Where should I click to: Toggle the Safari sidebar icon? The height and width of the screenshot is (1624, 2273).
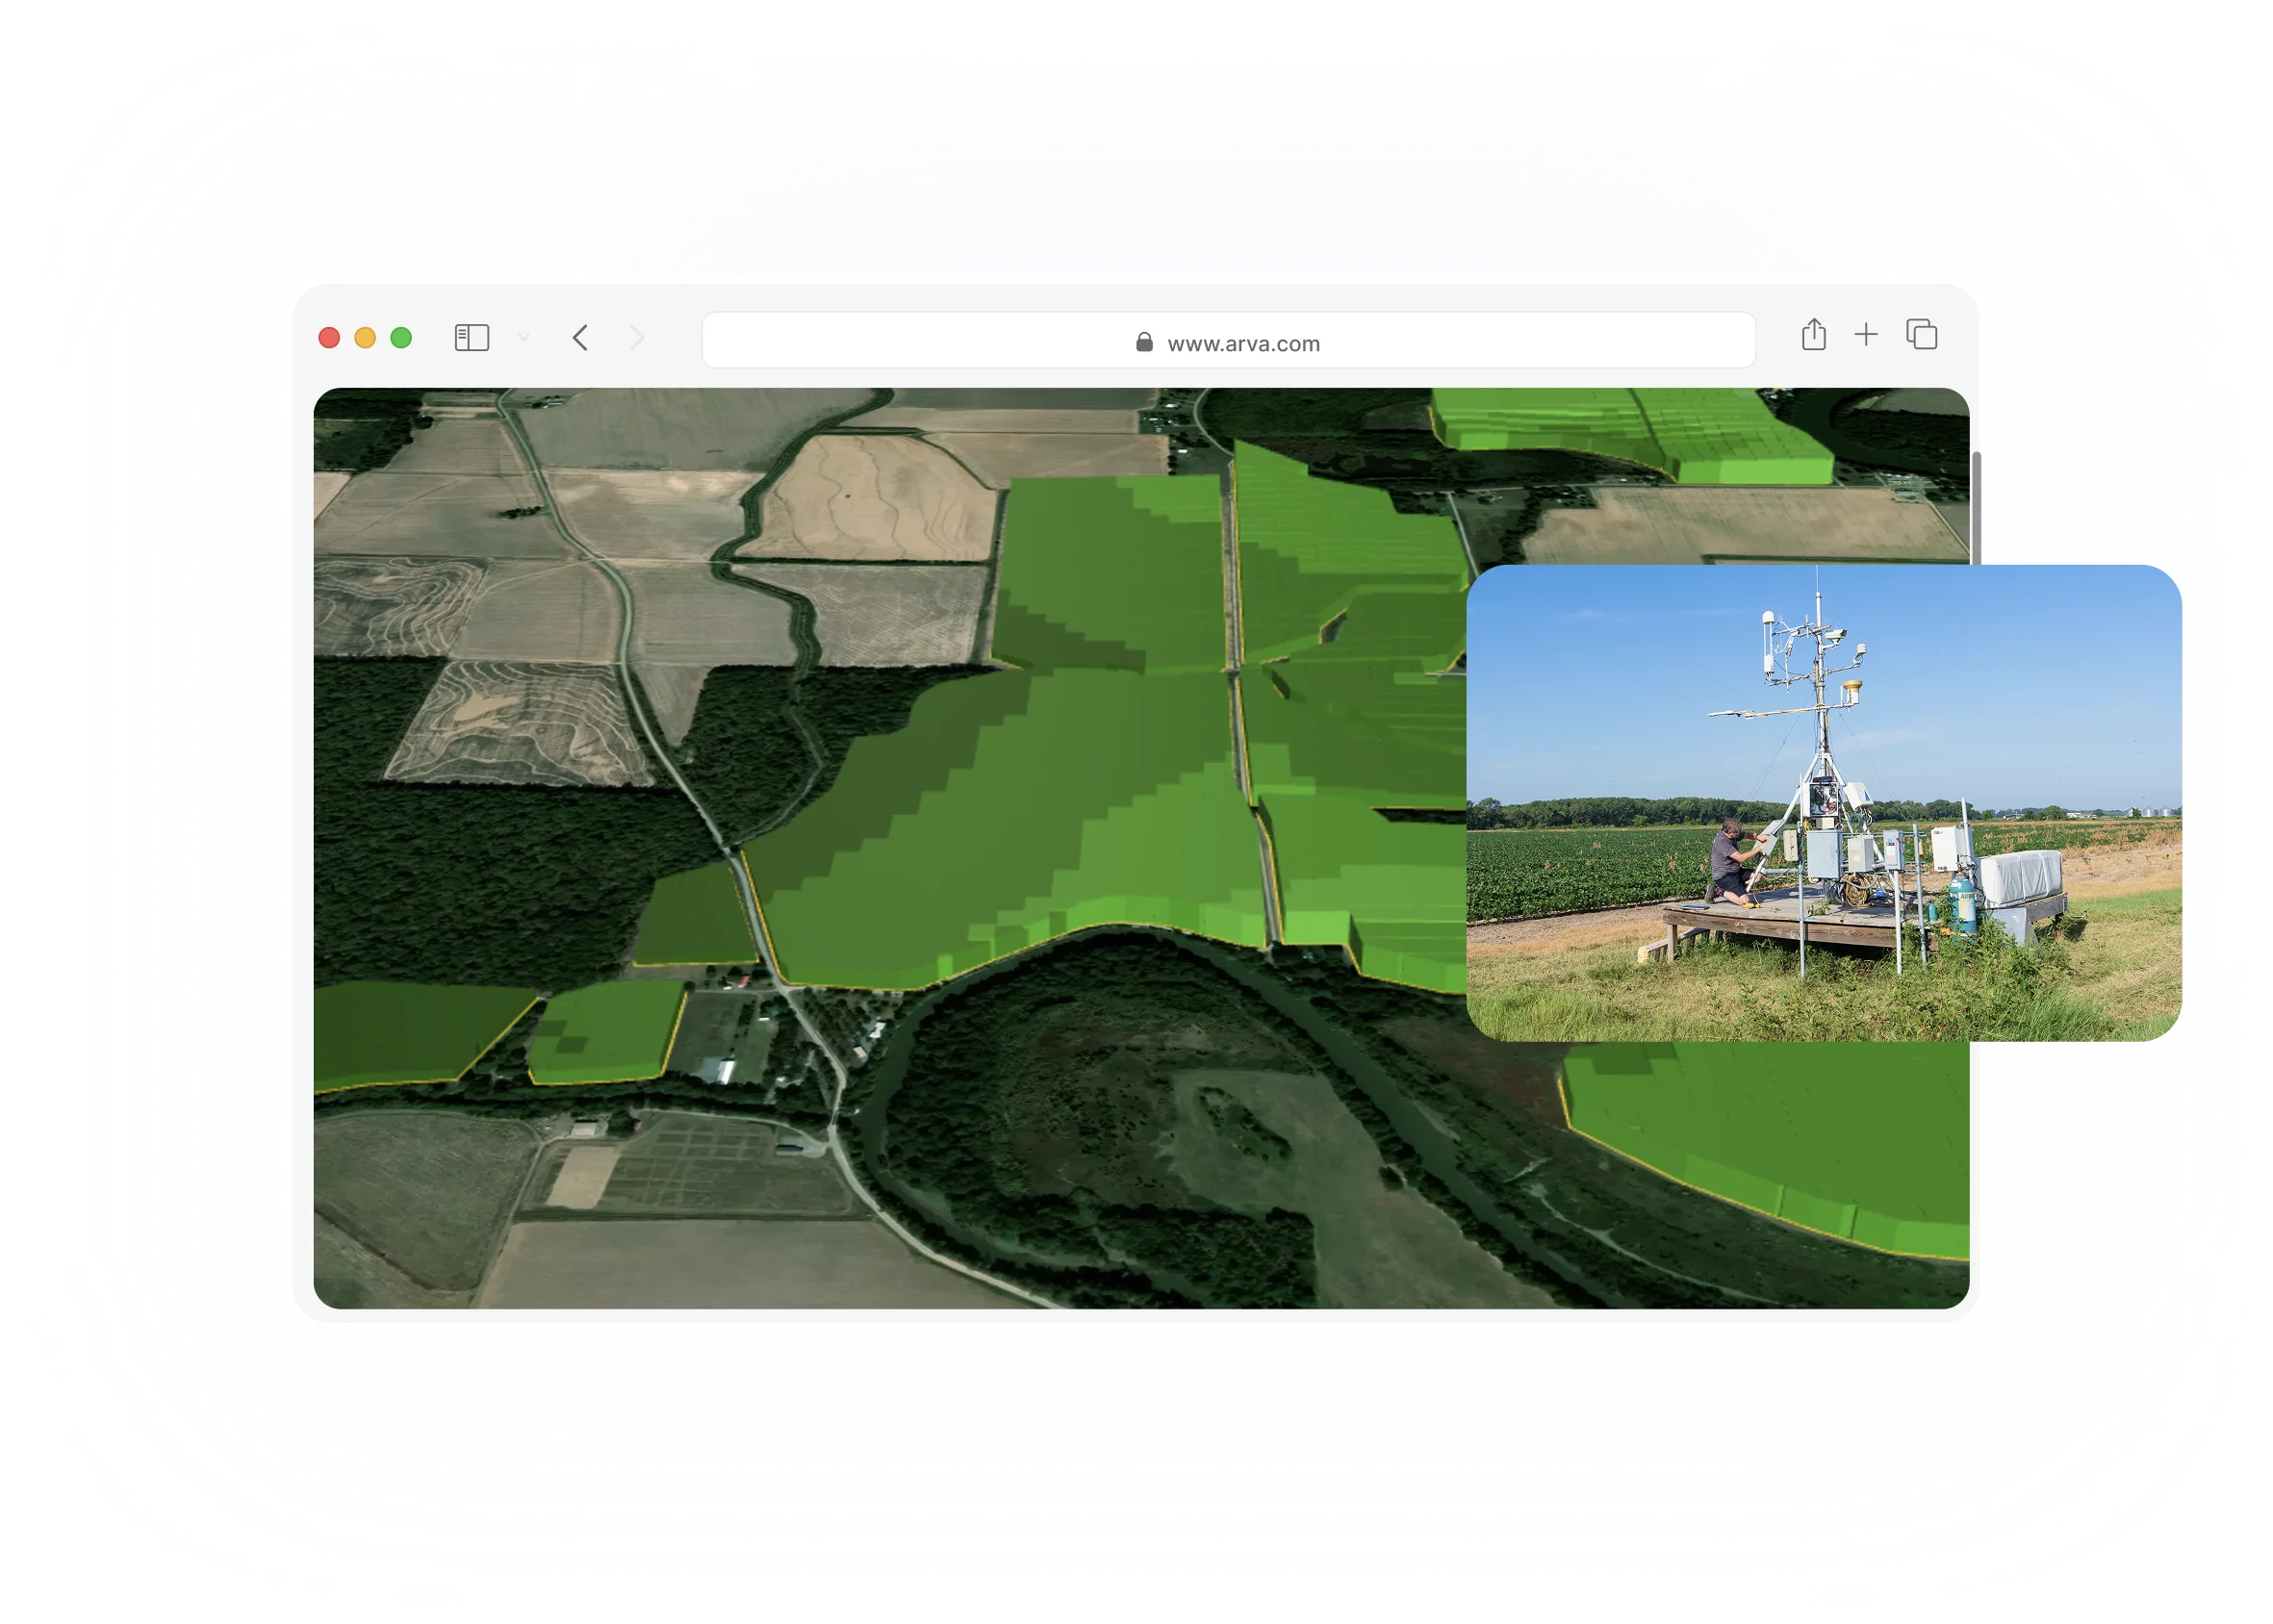click(x=472, y=338)
